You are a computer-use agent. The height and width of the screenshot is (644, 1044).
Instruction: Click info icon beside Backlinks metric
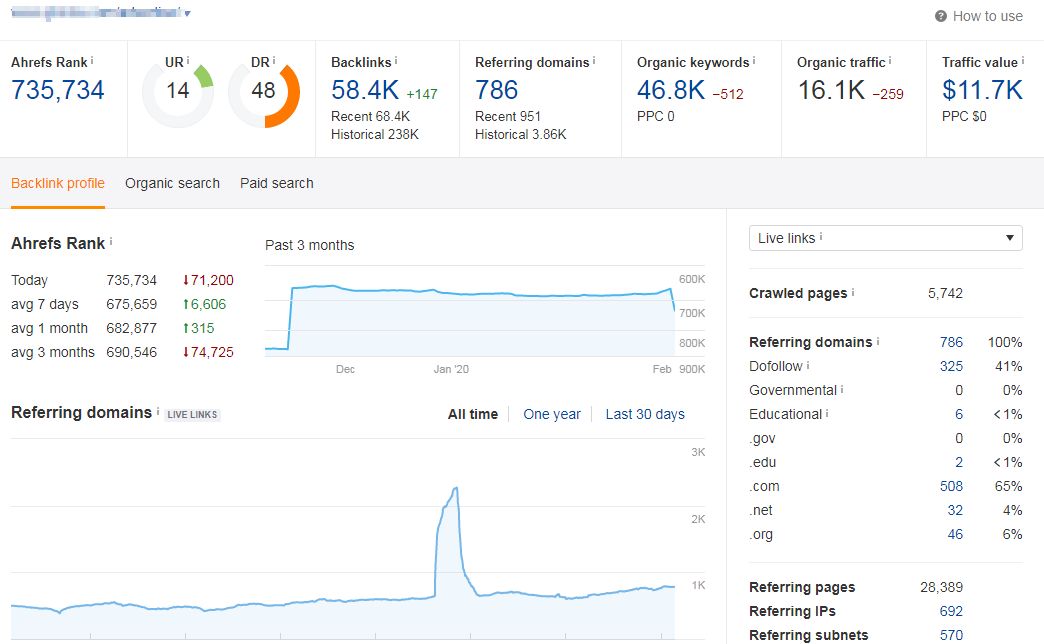395,61
